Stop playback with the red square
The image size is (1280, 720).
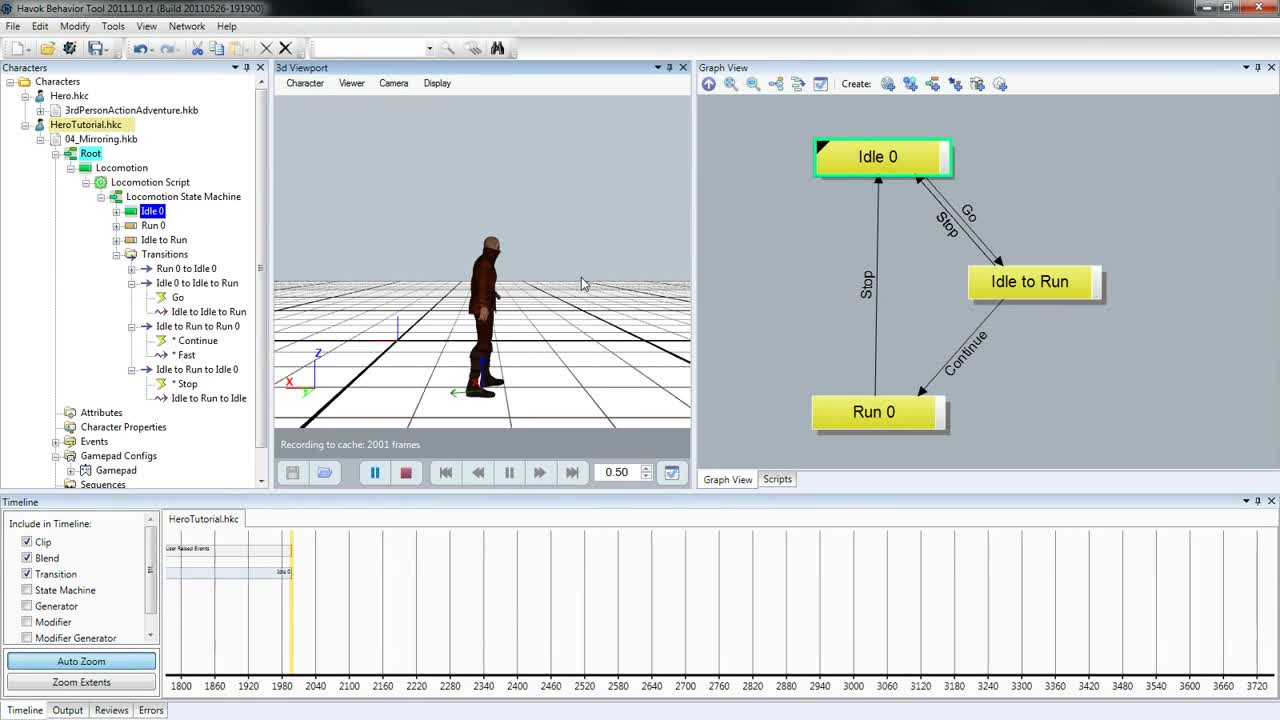pos(406,473)
